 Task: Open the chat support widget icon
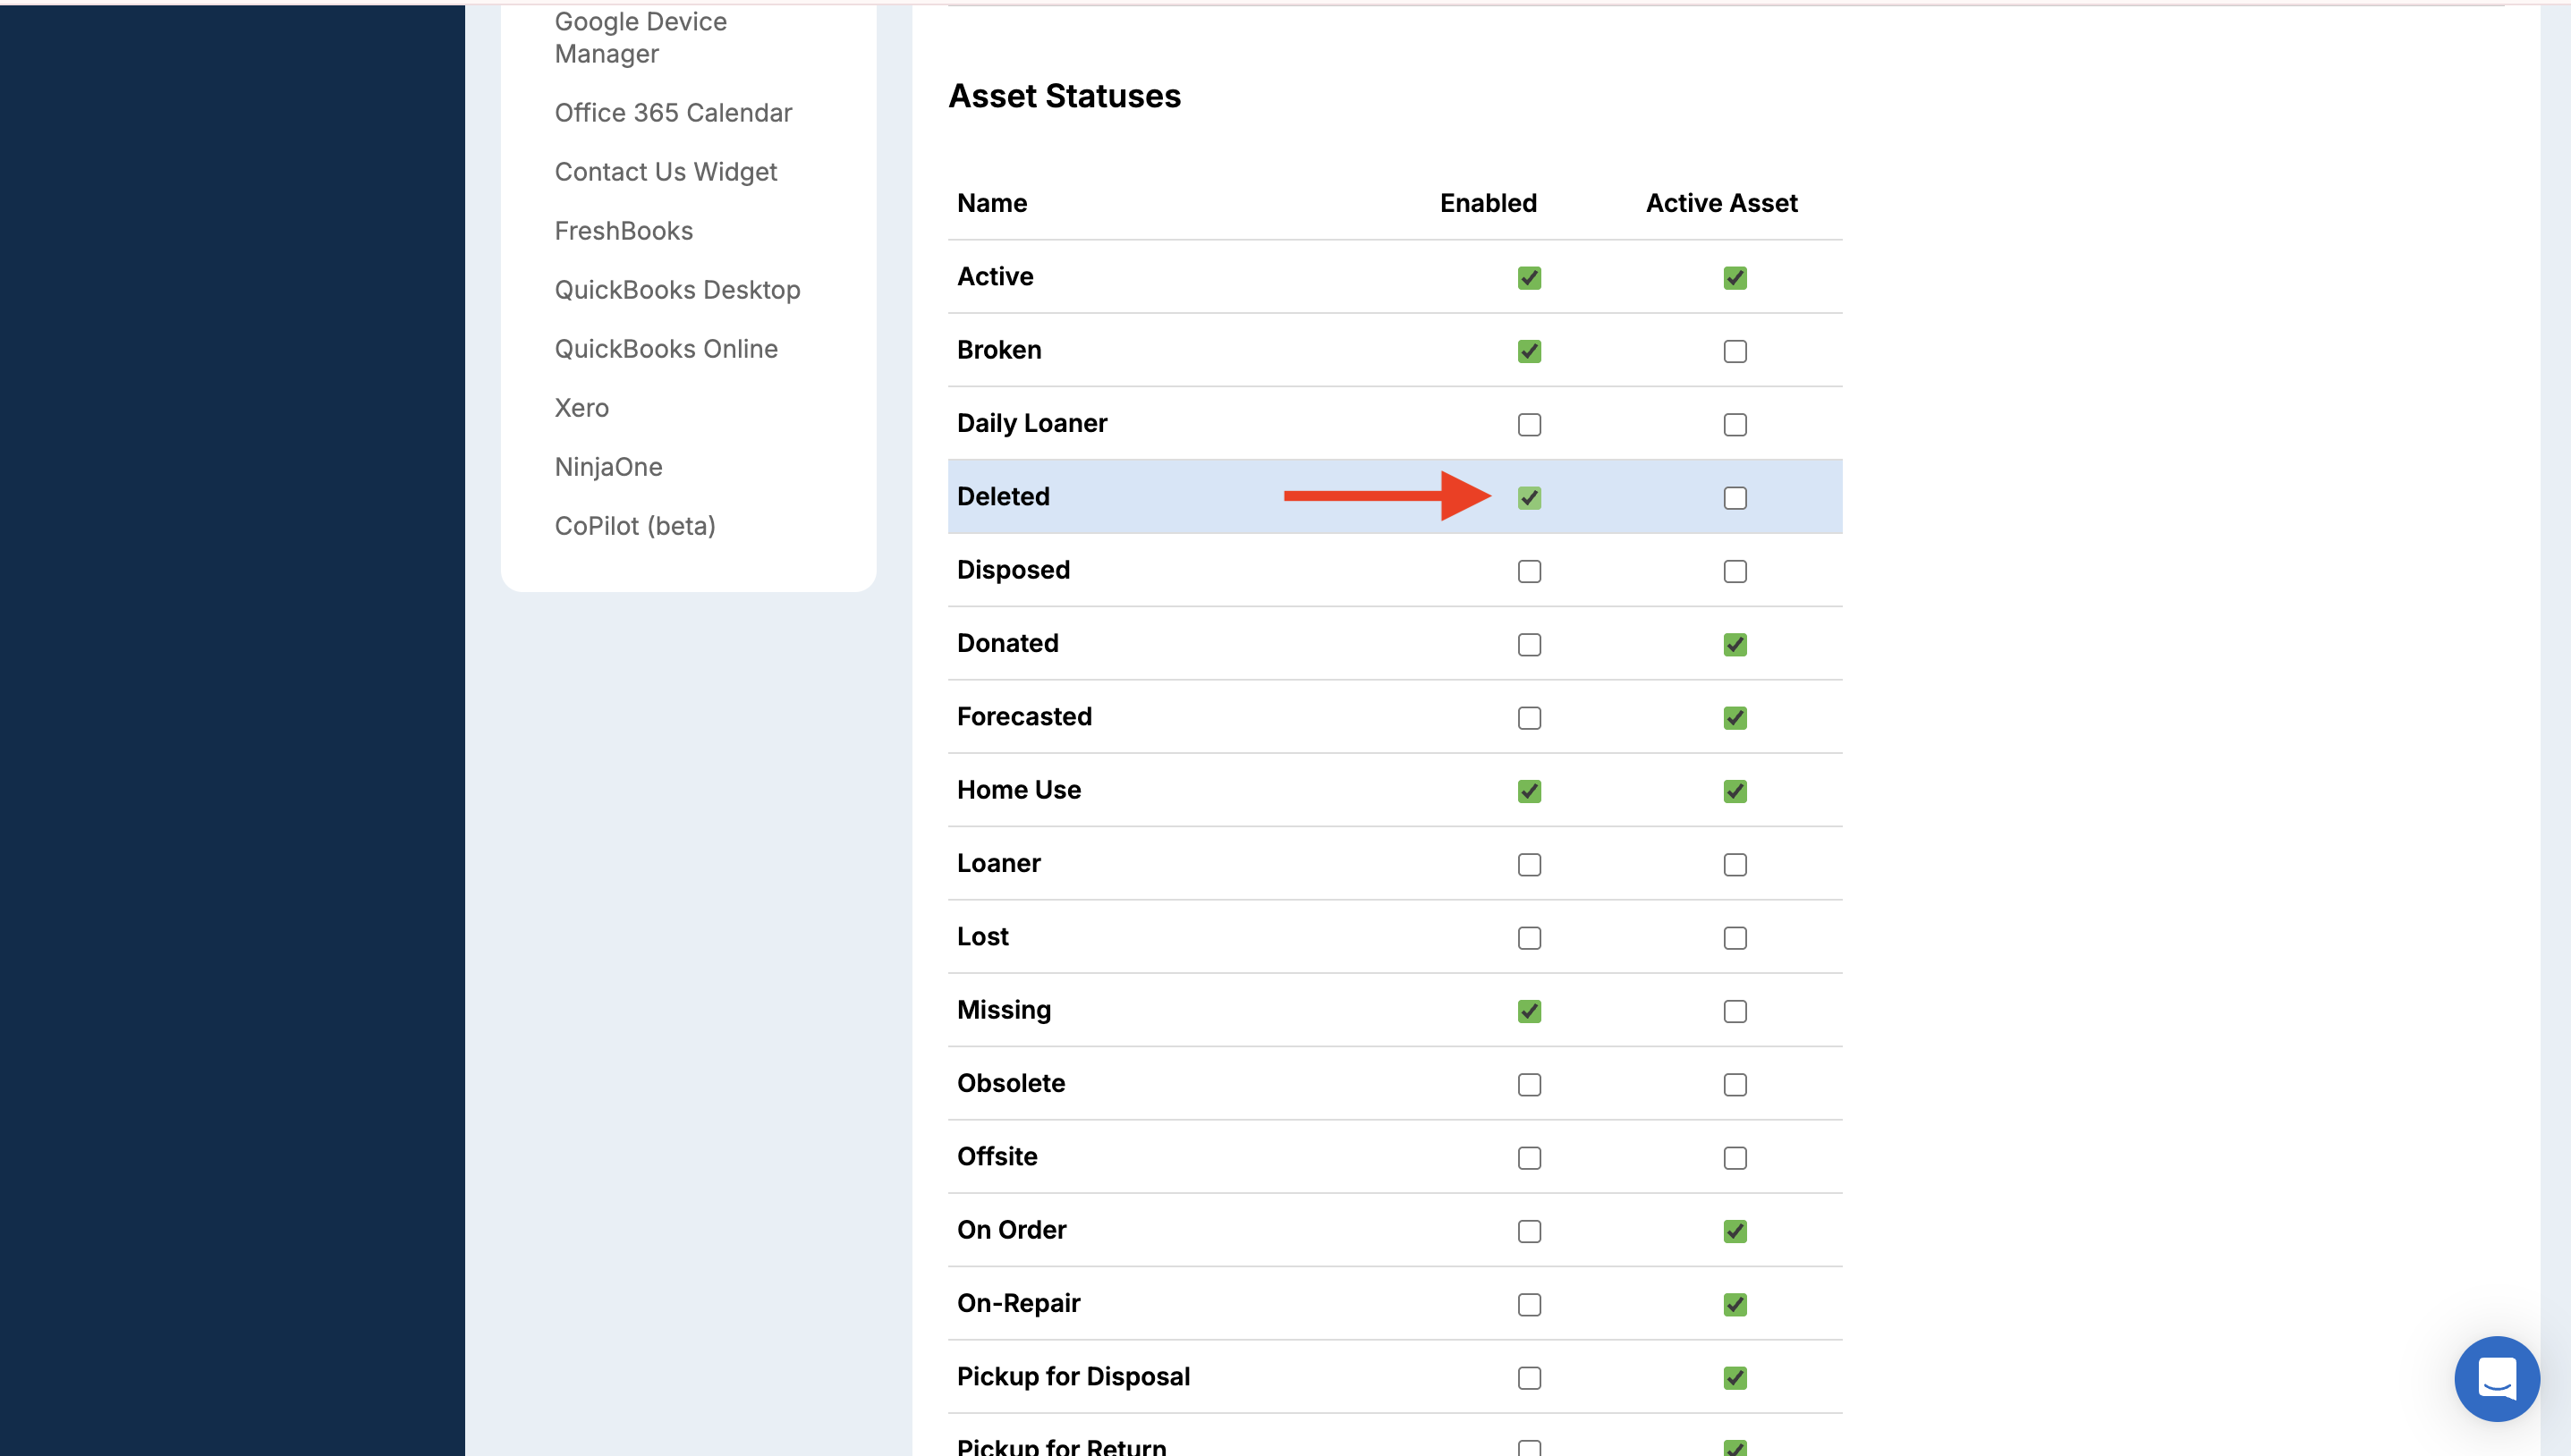(x=2496, y=1378)
